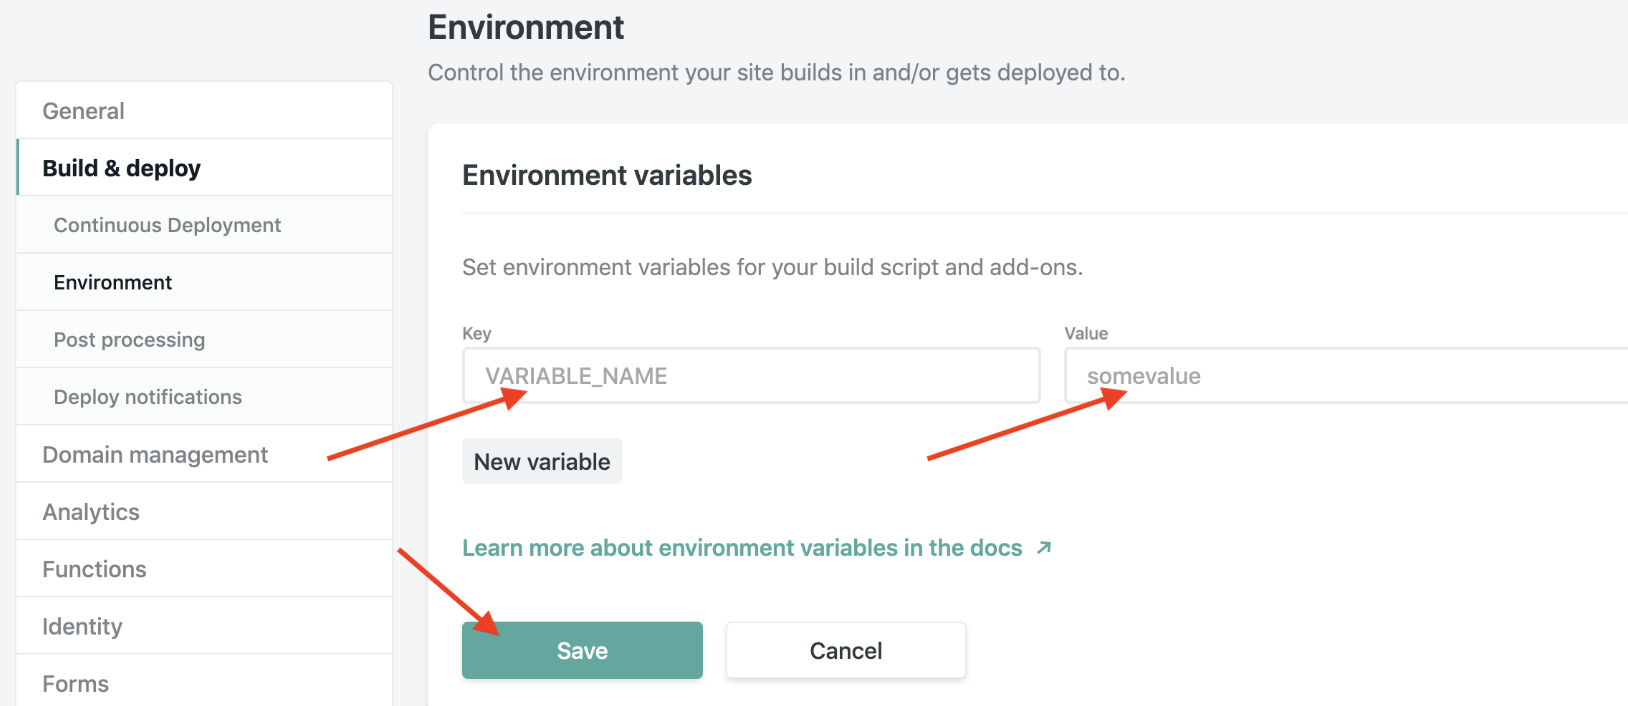Screen dimensions: 1628x706
Task: Navigate to Domain management
Action: point(155,455)
